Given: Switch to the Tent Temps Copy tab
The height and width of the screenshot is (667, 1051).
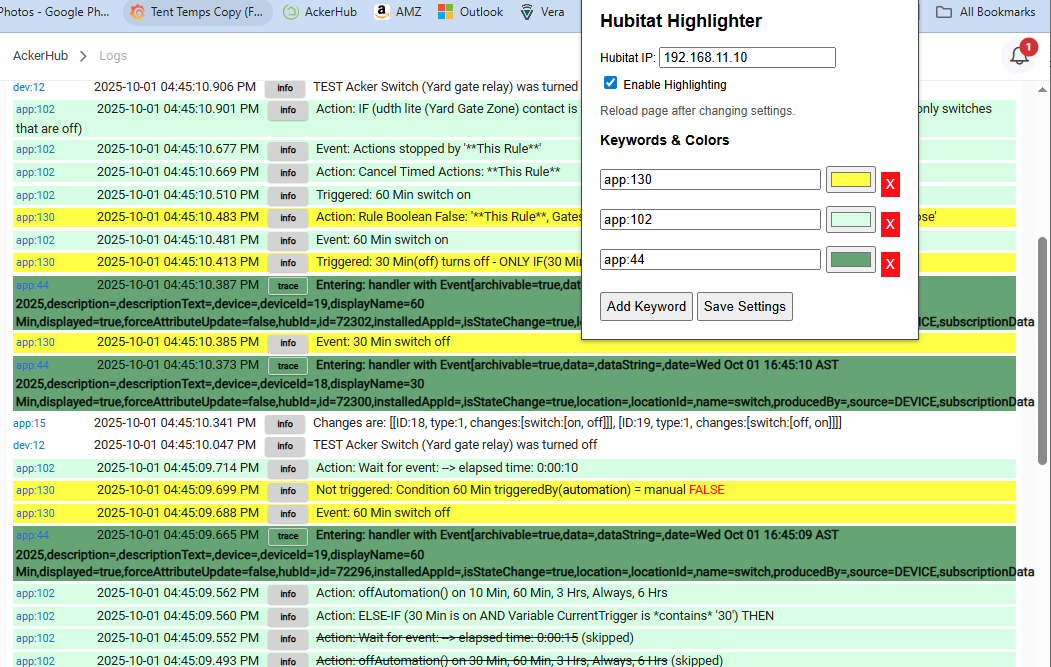Looking at the screenshot, I should click(x=197, y=12).
